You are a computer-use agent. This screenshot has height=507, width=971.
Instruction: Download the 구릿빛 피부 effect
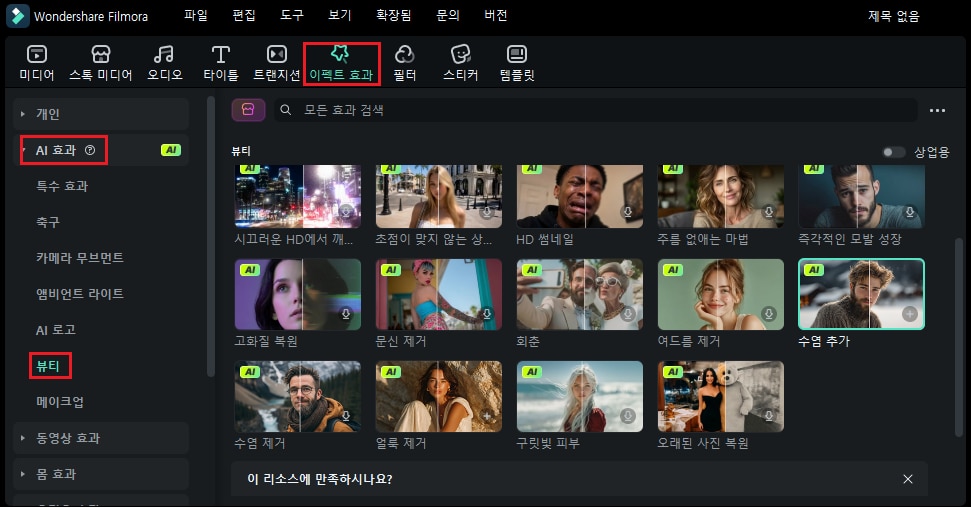click(628, 417)
